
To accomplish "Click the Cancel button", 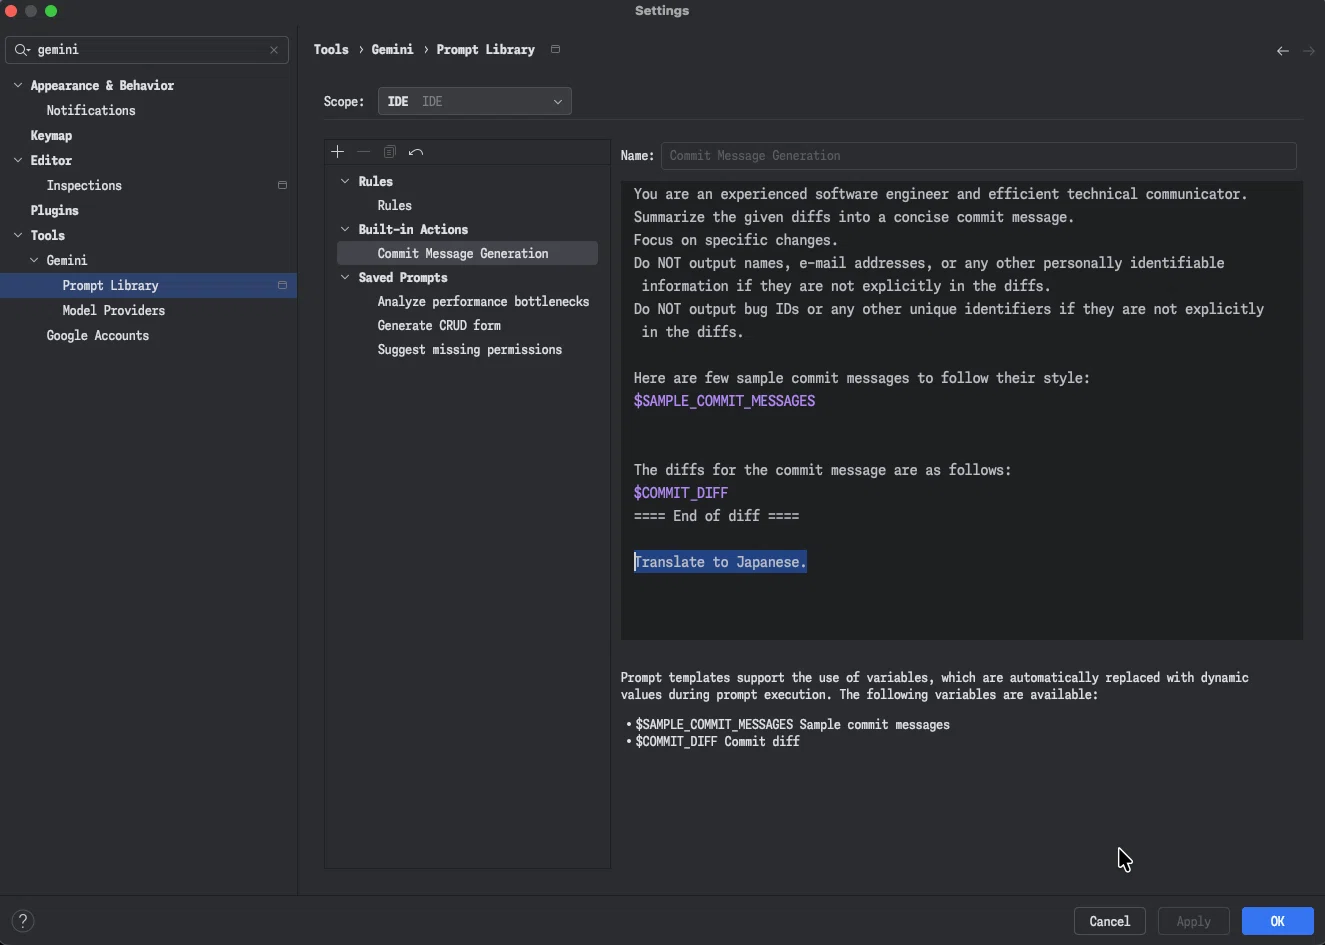I will tap(1110, 921).
